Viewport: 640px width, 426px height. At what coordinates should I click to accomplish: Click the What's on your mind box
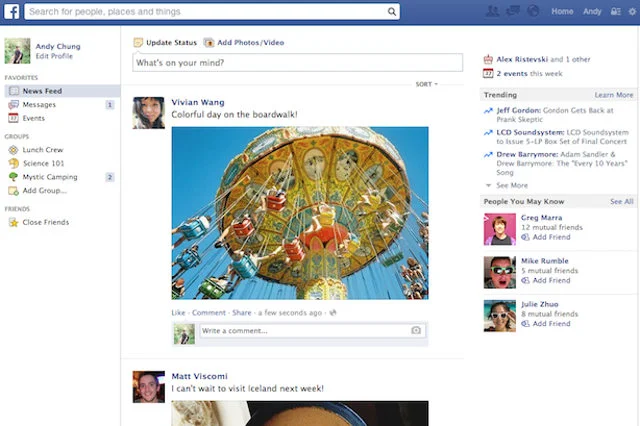click(x=298, y=62)
